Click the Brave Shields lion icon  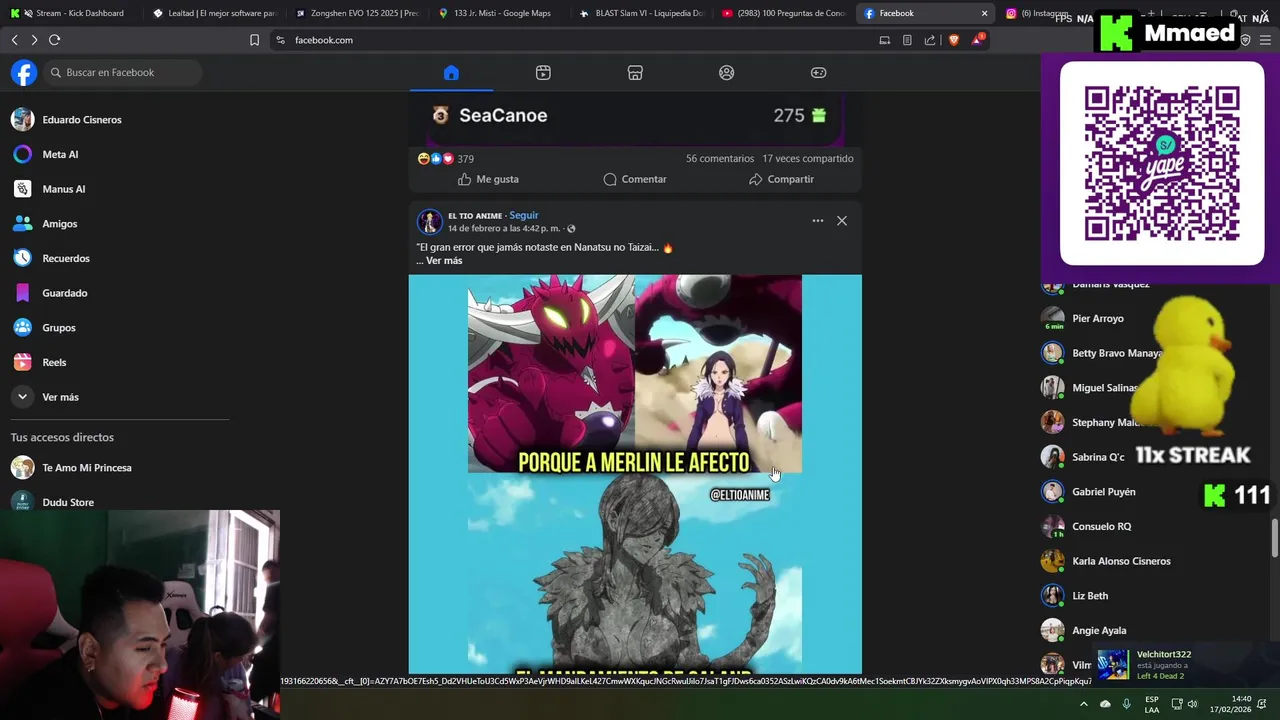coord(952,40)
